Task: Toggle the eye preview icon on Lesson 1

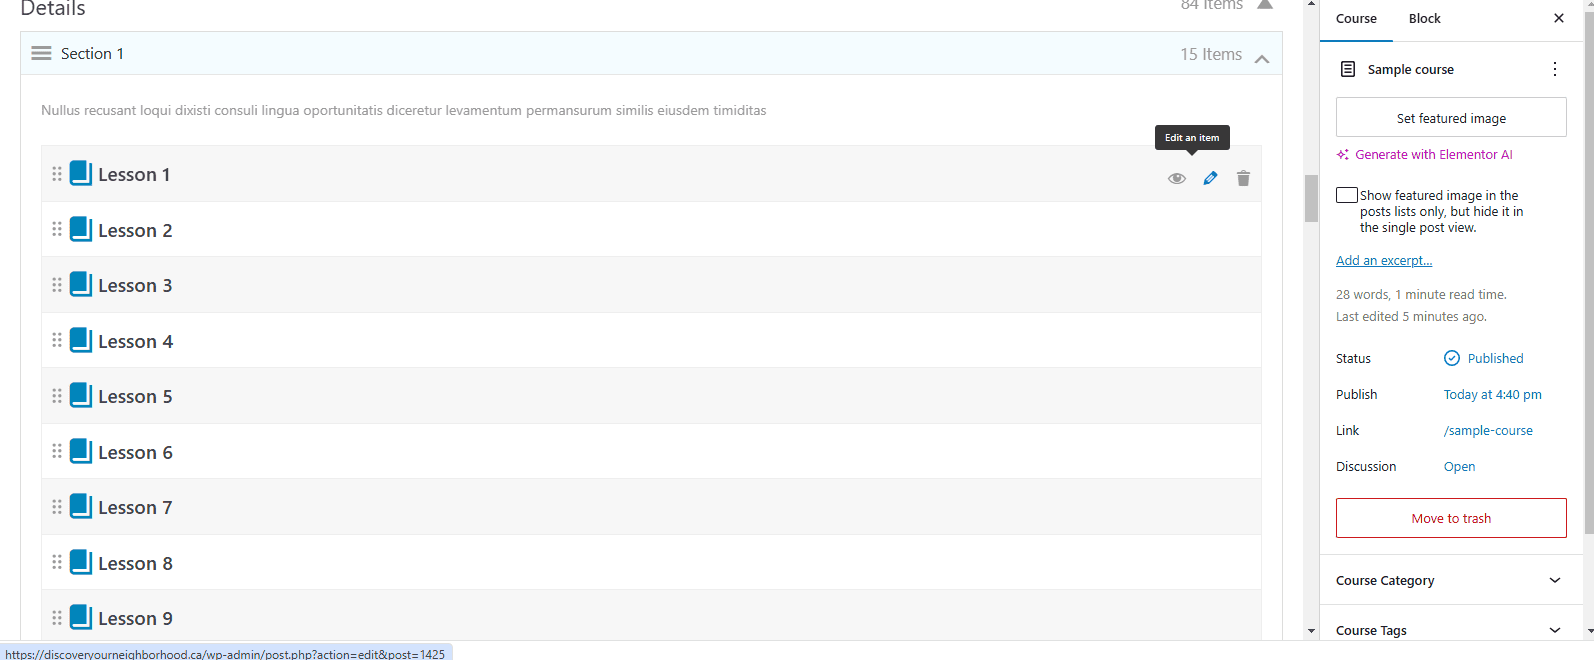Action: click(1177, 178)
